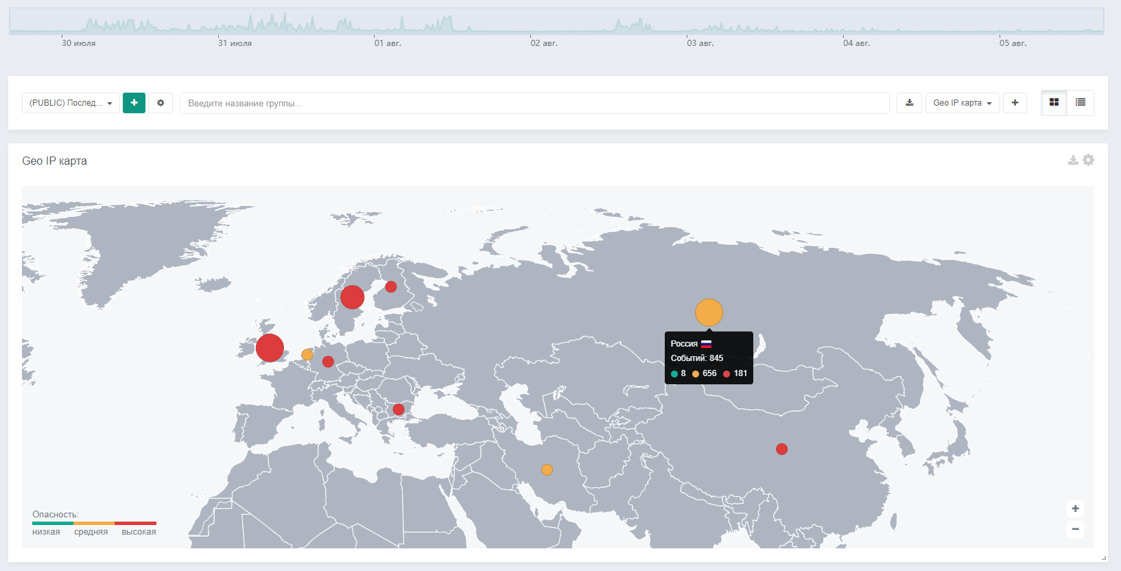Download the Geo IP map panel
1121x571 pixels.
(1073, 160)
